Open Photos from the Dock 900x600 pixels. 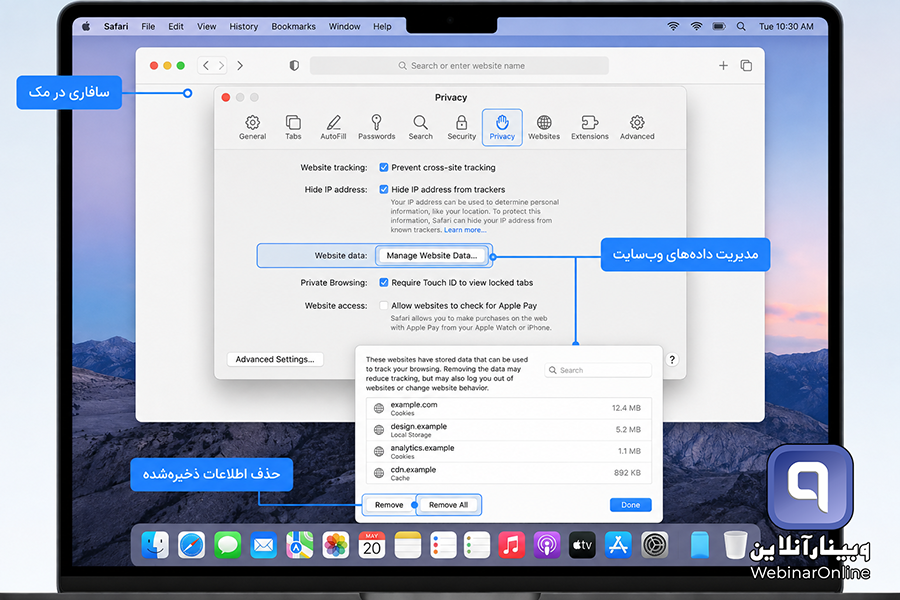pyautogui.click(x=336, y=545)
